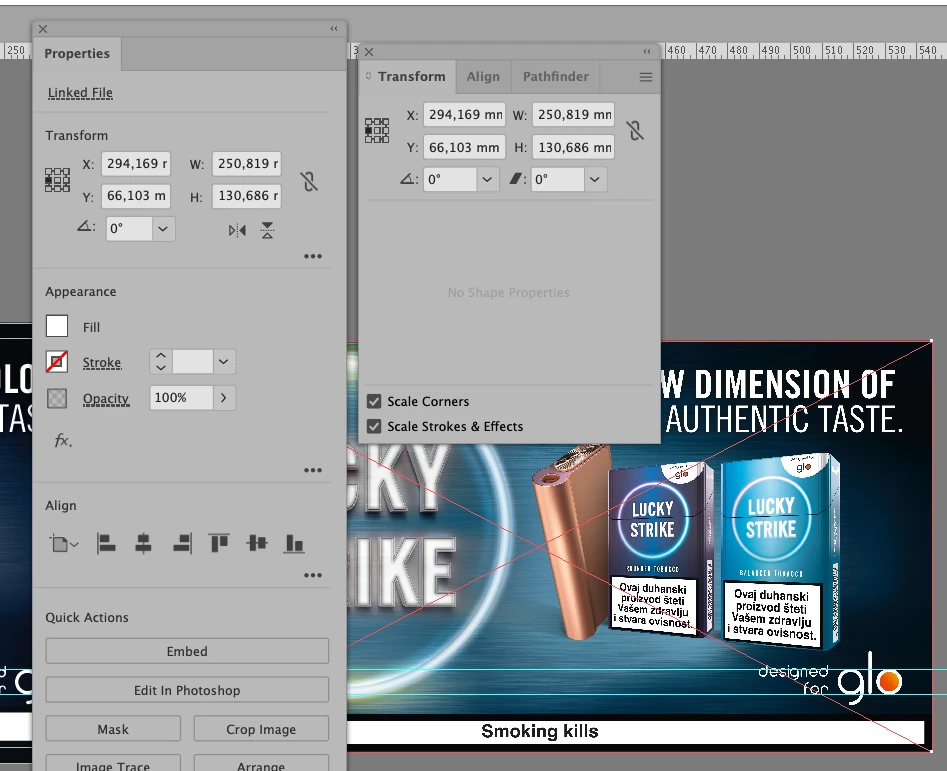This screenshot has height=771, width=947.
Task: Click X field in Transform panel
Action: point(465,115)
